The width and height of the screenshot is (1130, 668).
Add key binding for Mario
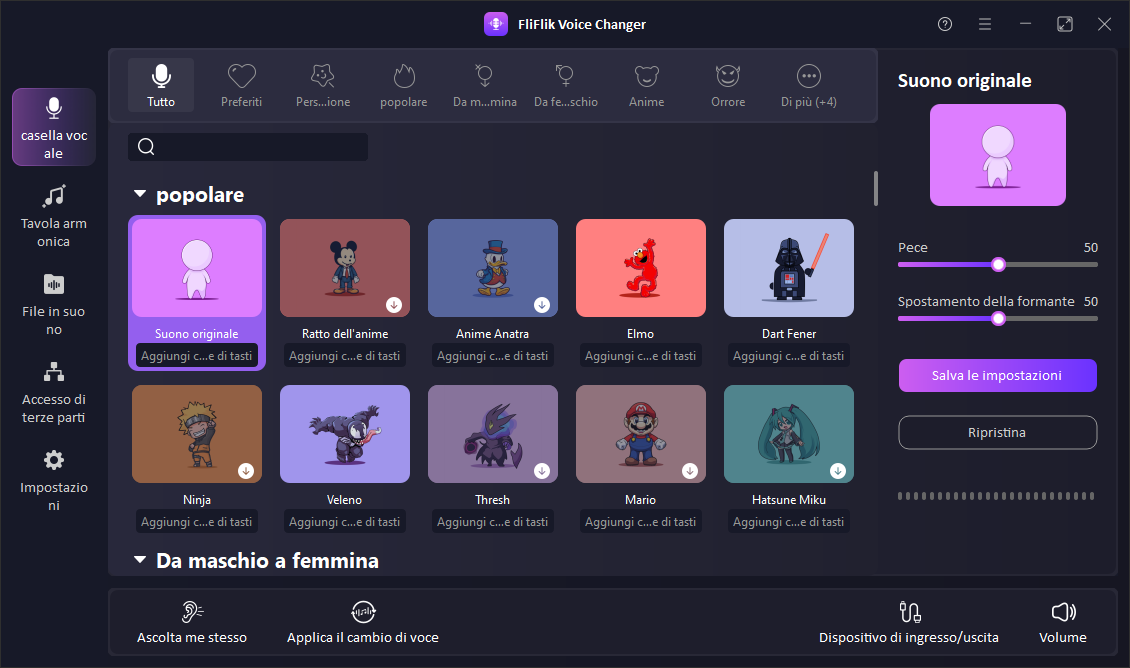pyautogui.click(x=641, y=522)
